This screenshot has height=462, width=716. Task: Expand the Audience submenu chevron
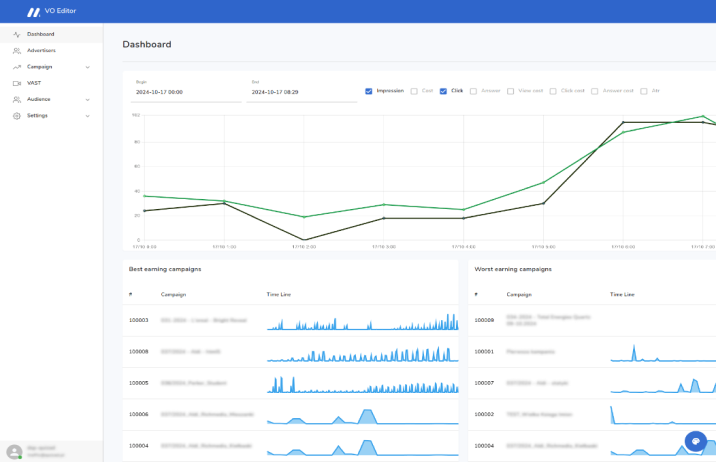coord(88,99)
